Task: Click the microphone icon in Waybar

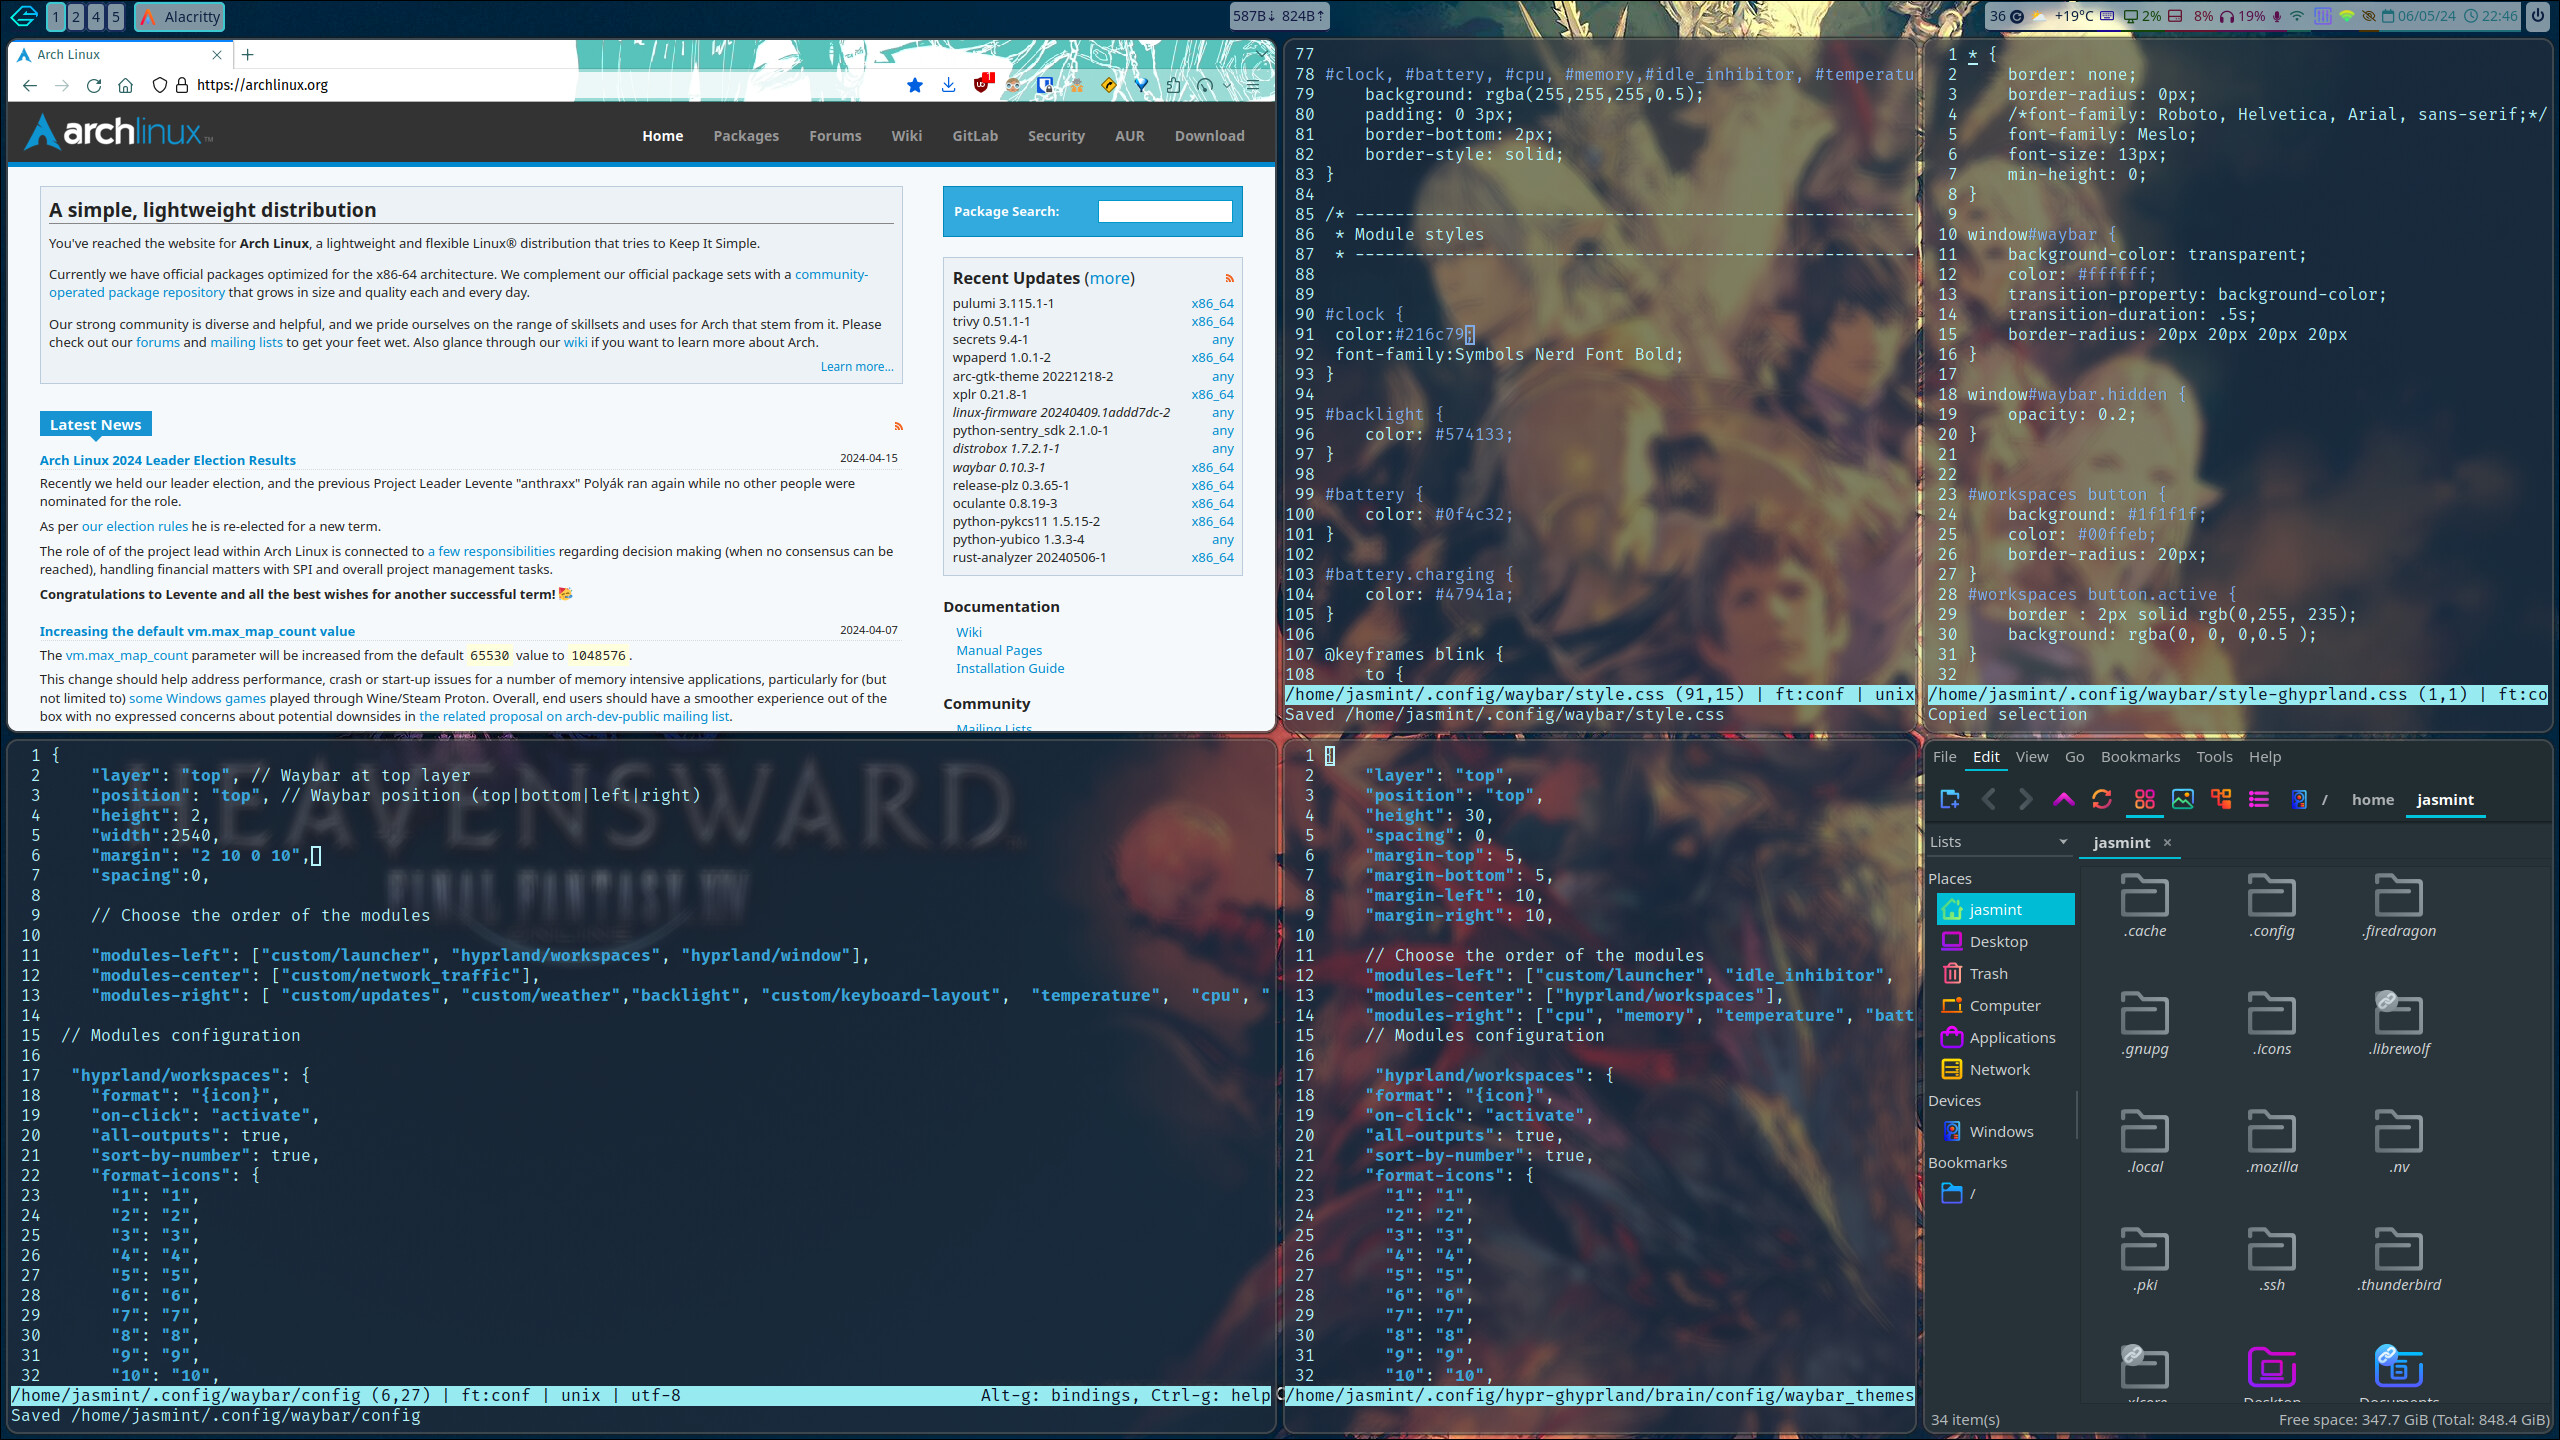Action: click(2277, 16)
